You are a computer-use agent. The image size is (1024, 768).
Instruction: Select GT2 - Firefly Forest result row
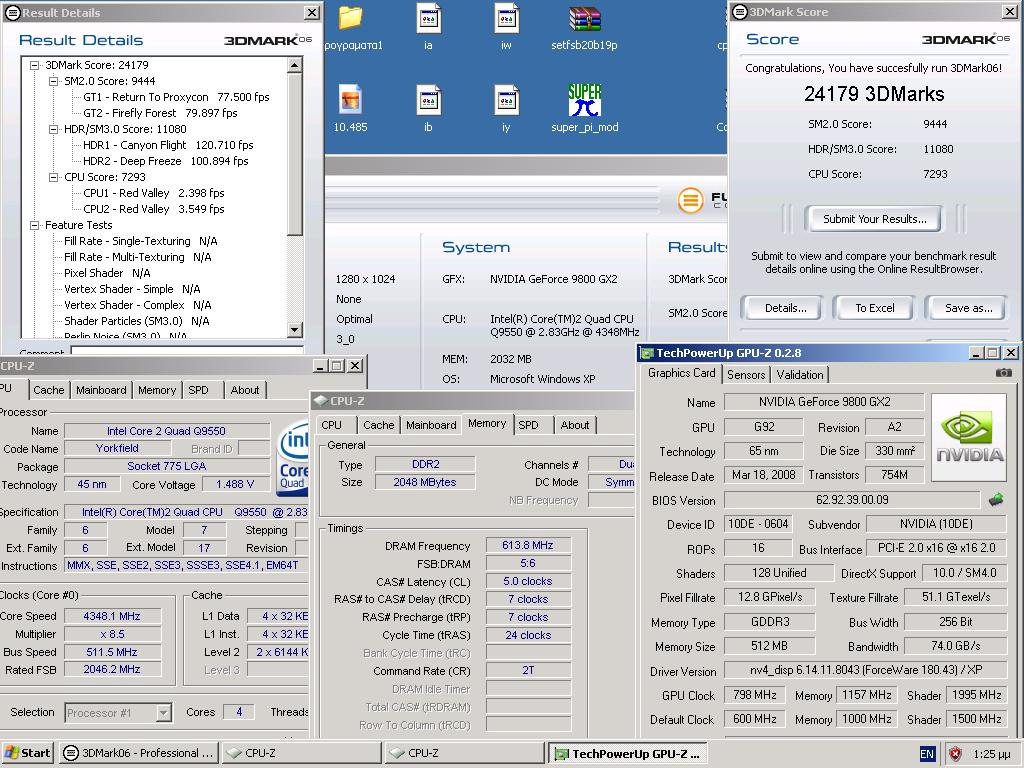tap(160, 113)
